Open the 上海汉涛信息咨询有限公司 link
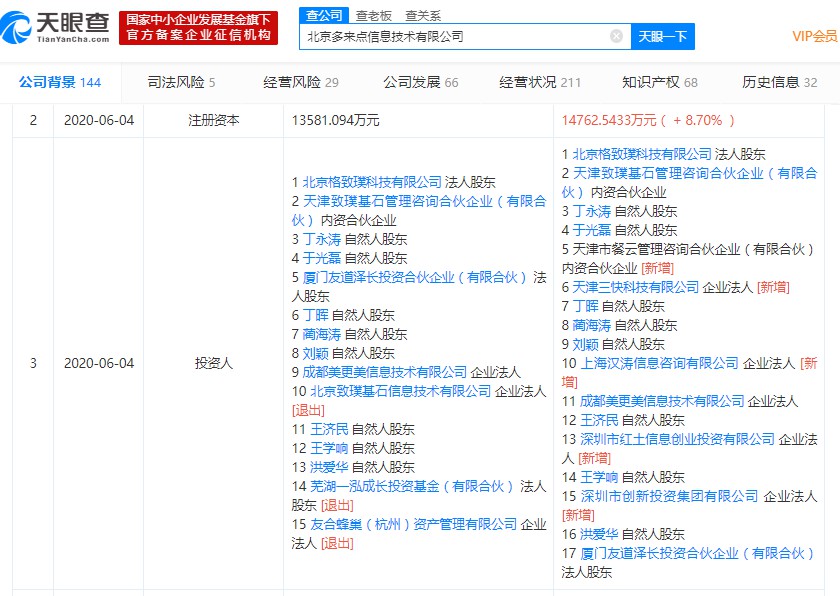 659,364
